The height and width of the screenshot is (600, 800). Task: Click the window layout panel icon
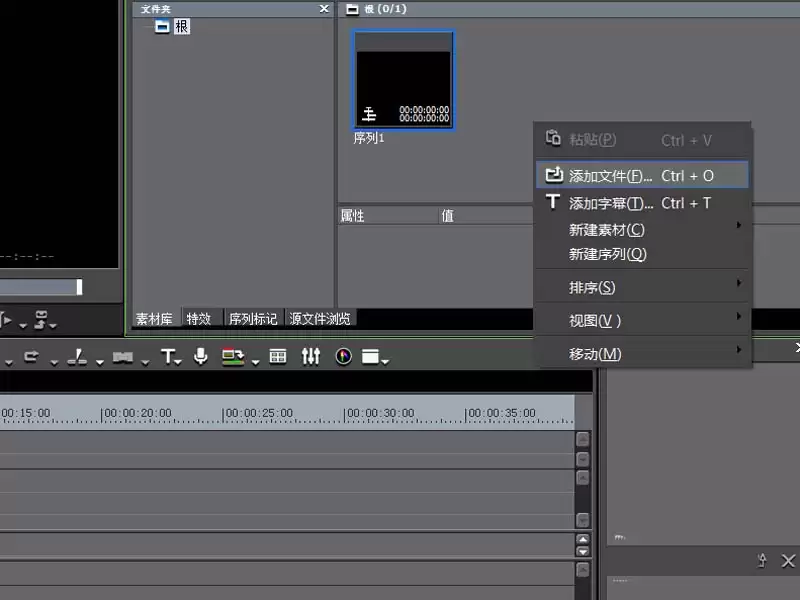[370, 356]
